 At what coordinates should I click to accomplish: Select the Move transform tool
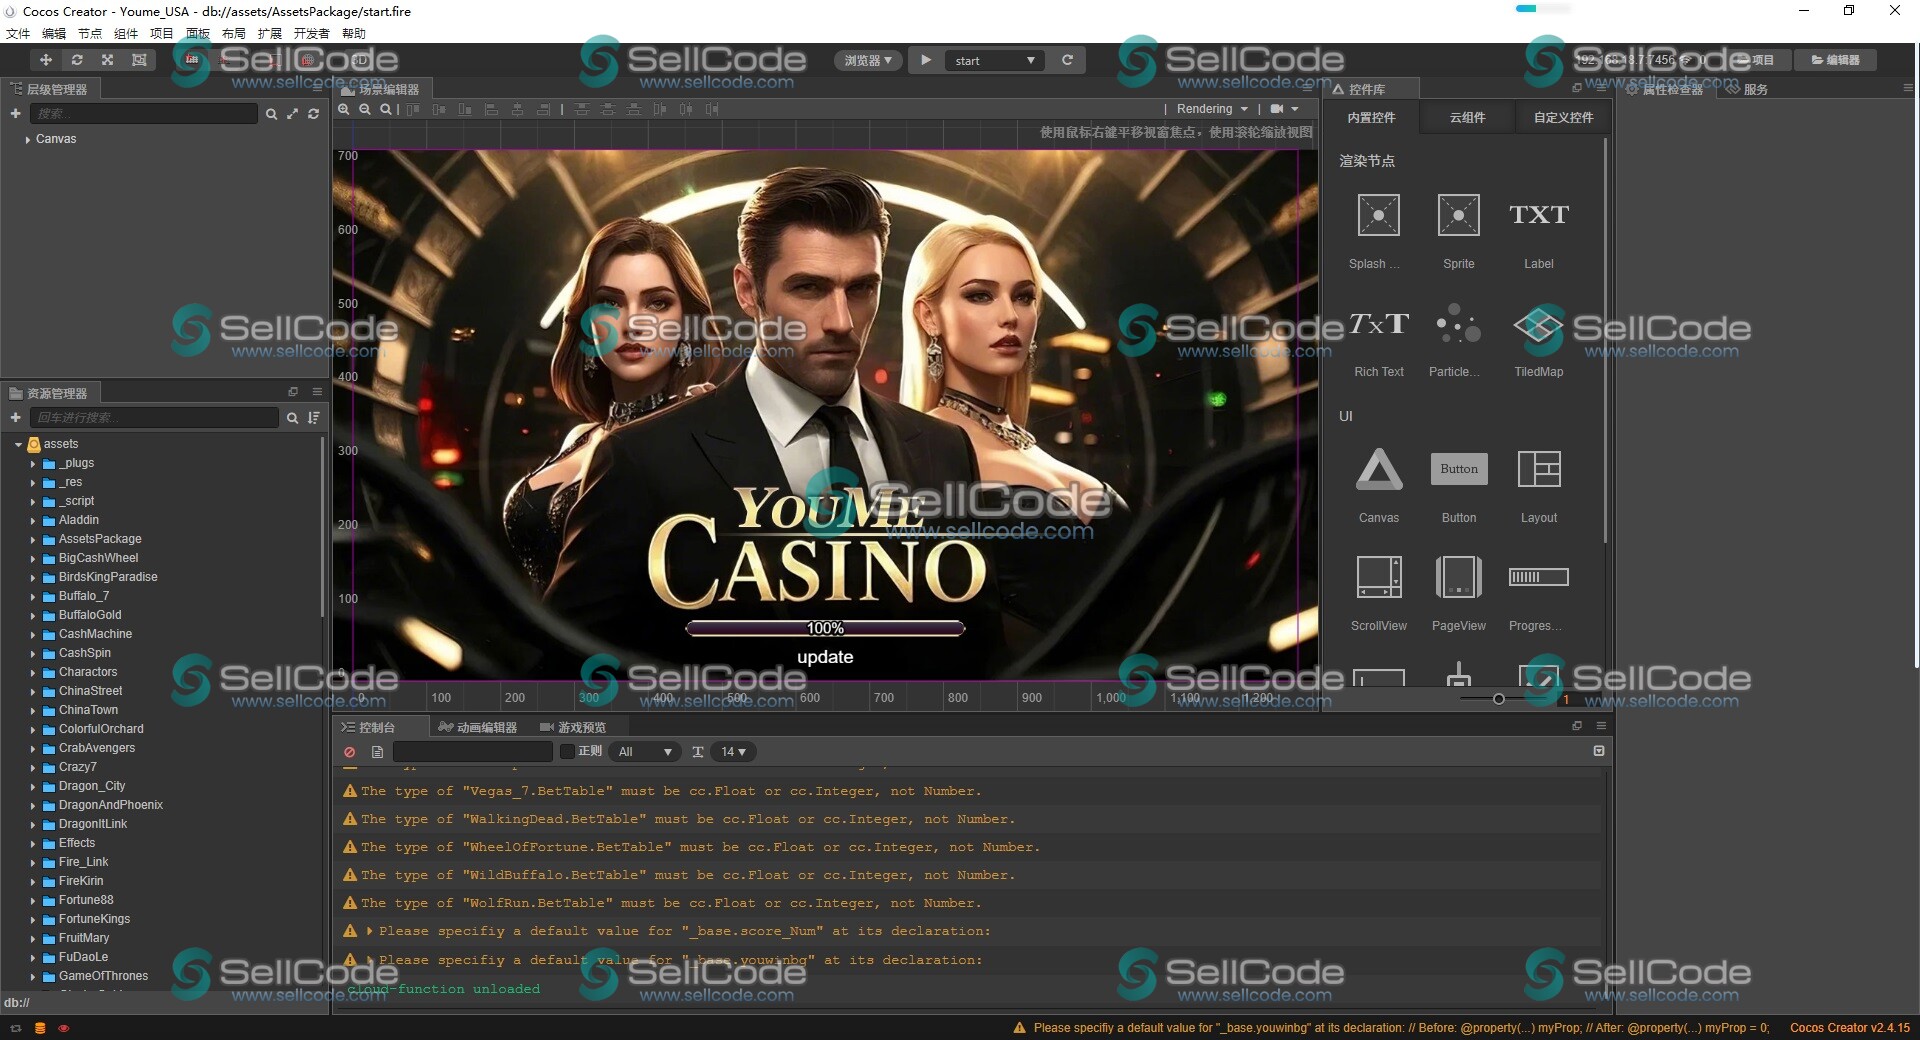pos(46,60)
